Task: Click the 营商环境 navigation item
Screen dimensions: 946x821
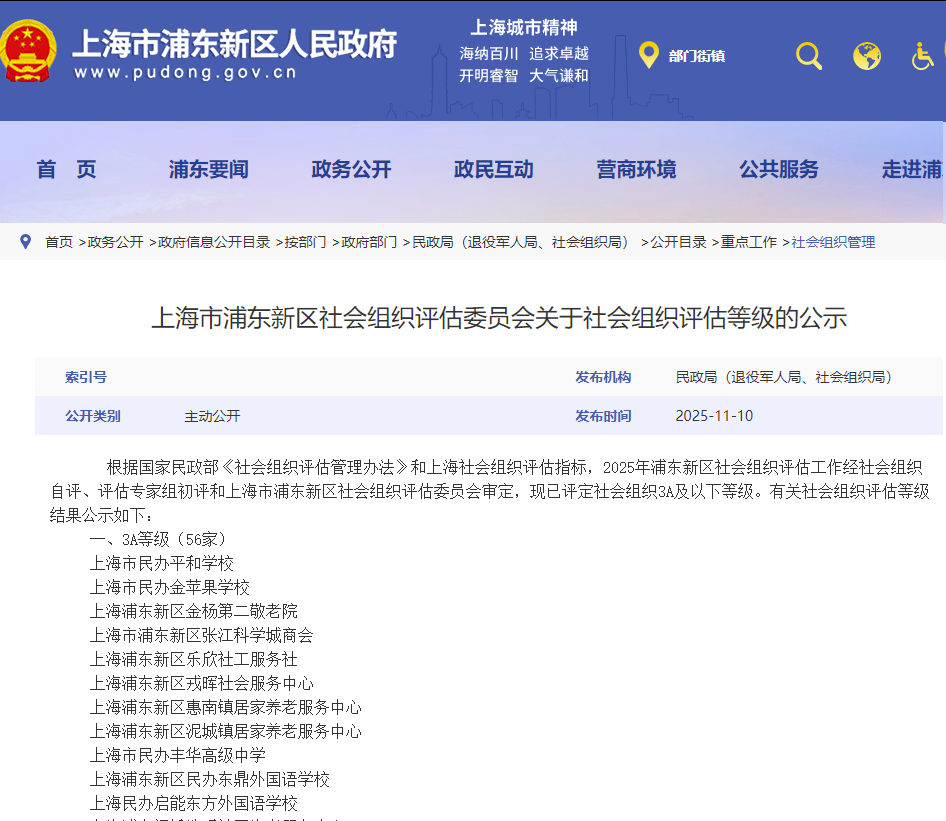Action: pos(636,171)
